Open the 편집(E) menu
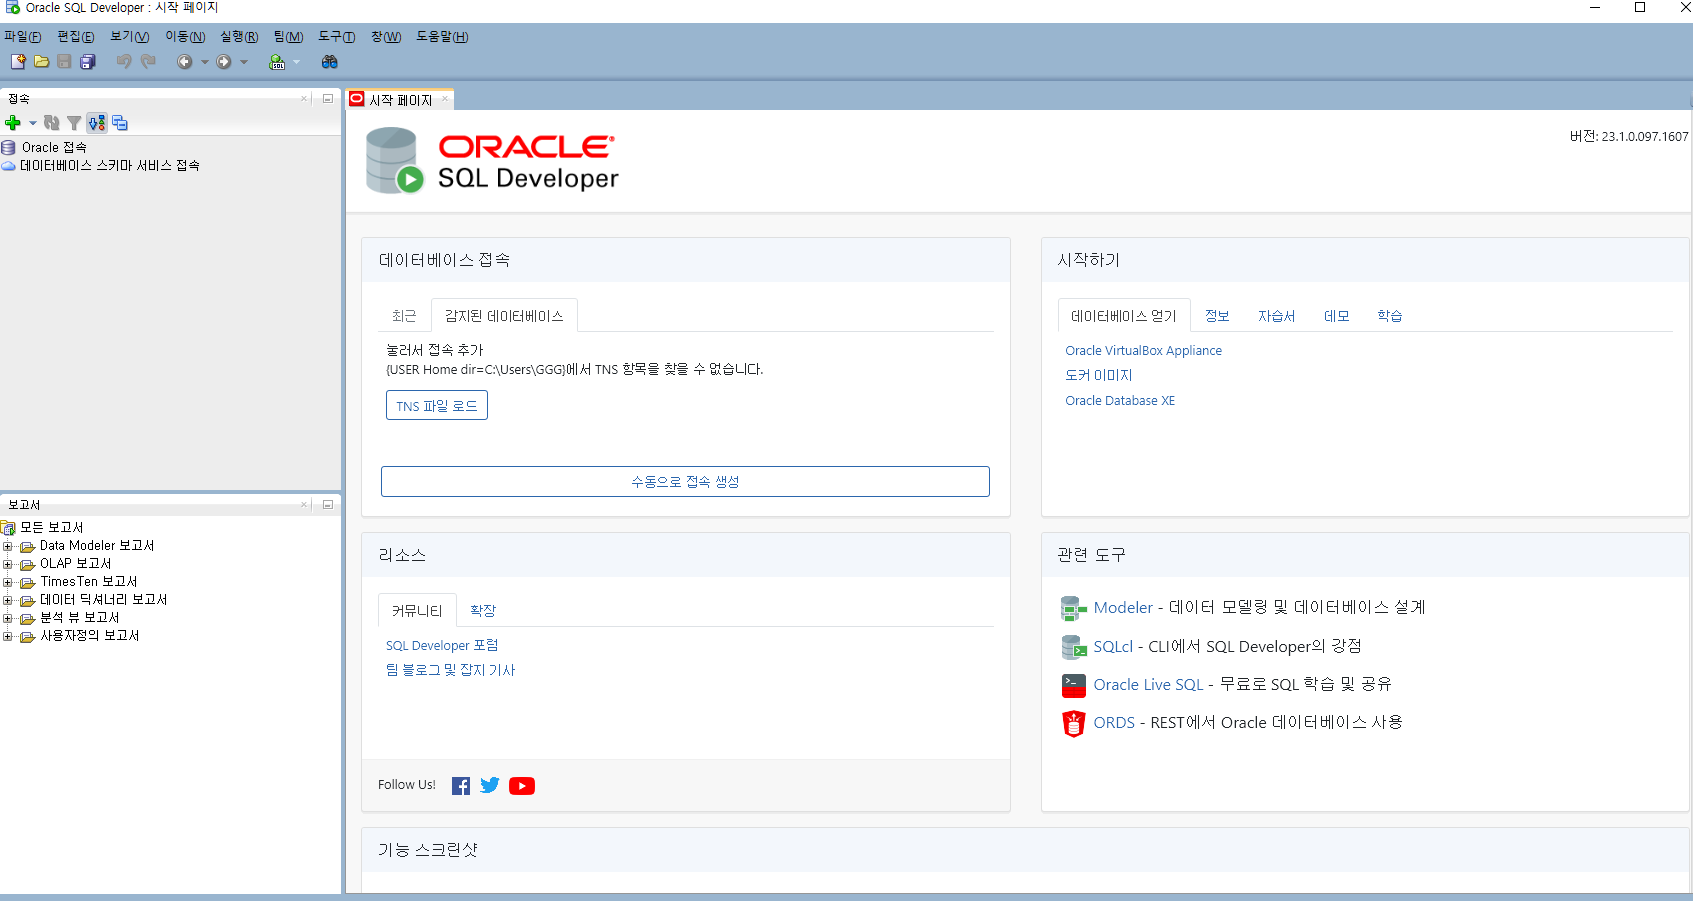The width and height of the screenshot is (1693, 901). 76,37
